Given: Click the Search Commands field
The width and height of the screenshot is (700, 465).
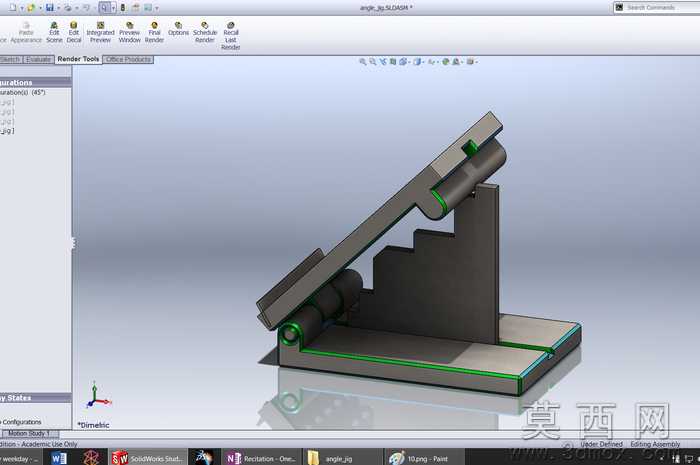Looking at the screenshot, I should (661, 7).
